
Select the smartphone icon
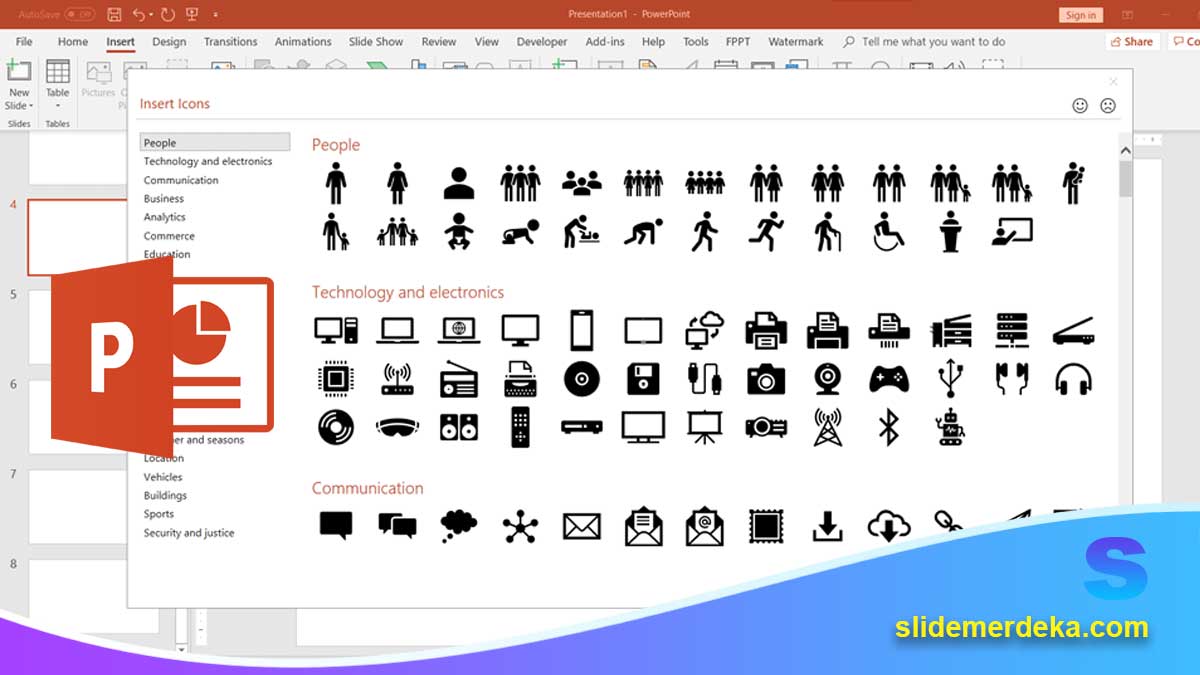582,329
